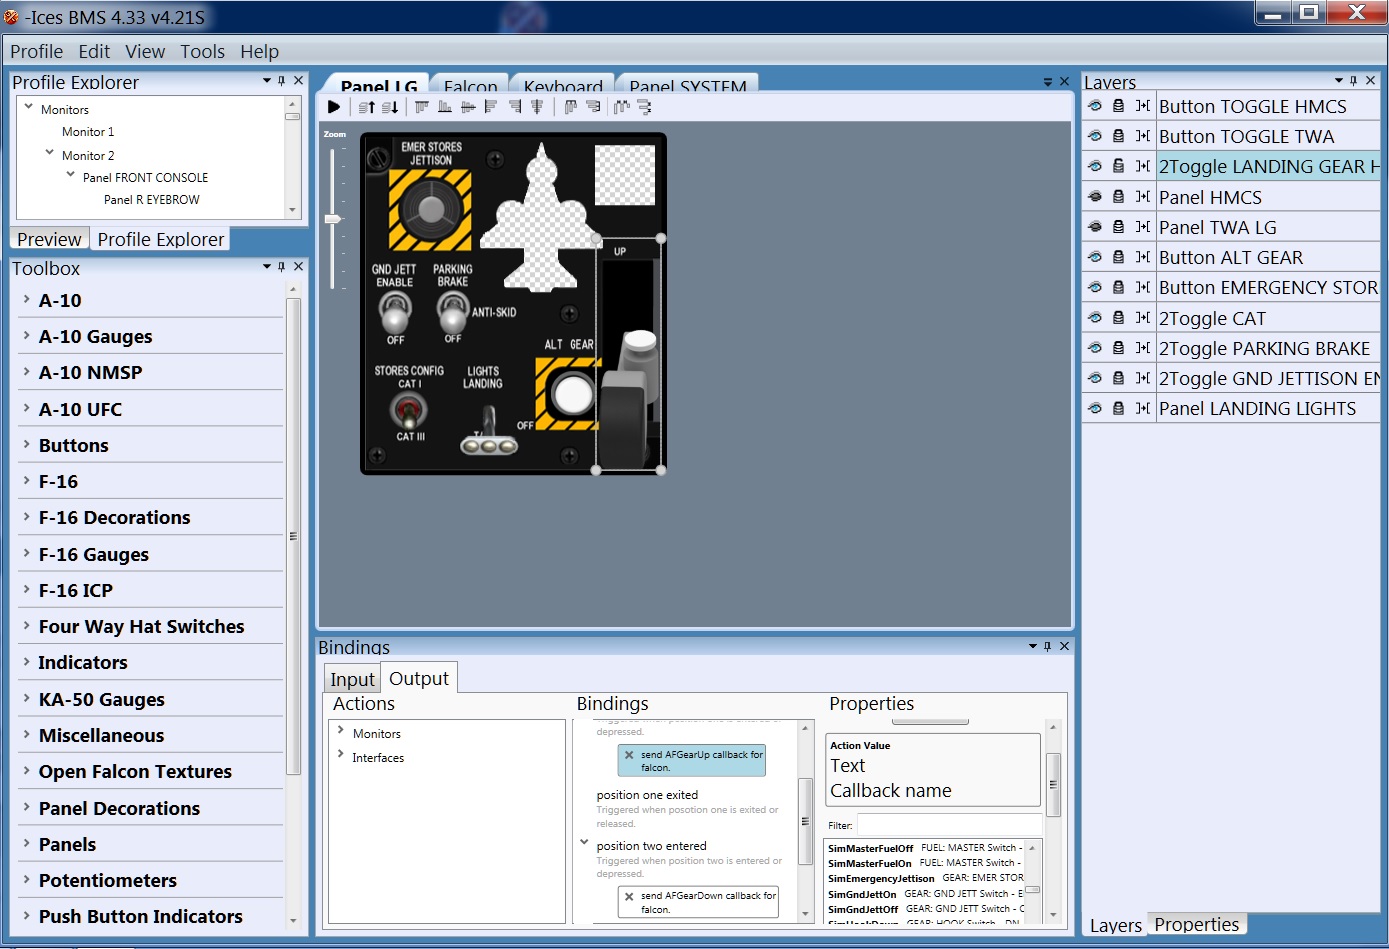Image resolution: width=1389 pixels, height=949 pixels.
Task: Click the align left edges icon
Action: [491, 107]
